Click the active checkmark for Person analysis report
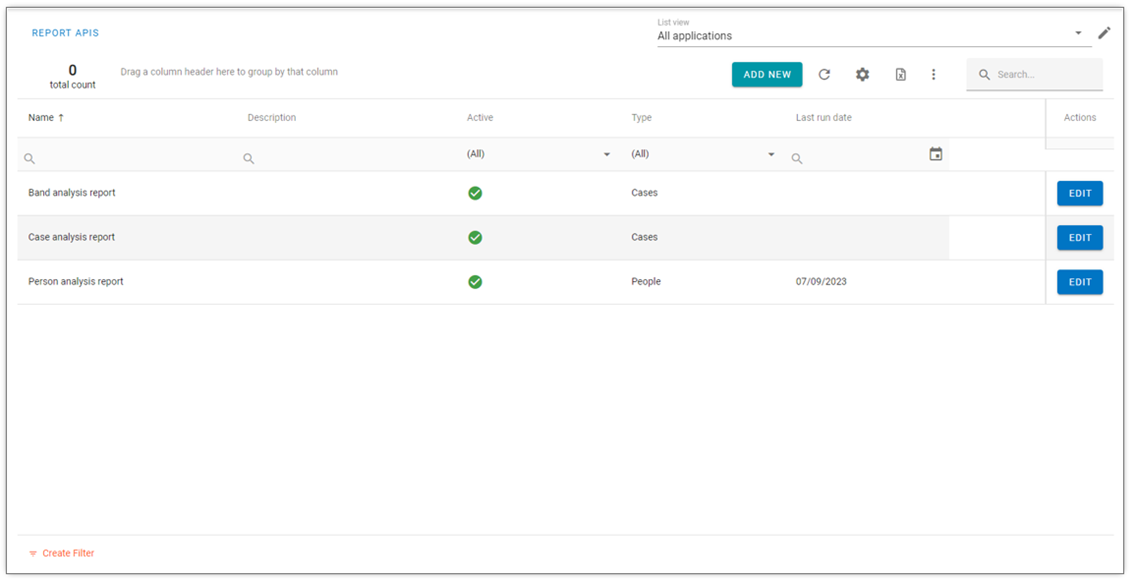 pyautogui.click(x=475, y=282)
